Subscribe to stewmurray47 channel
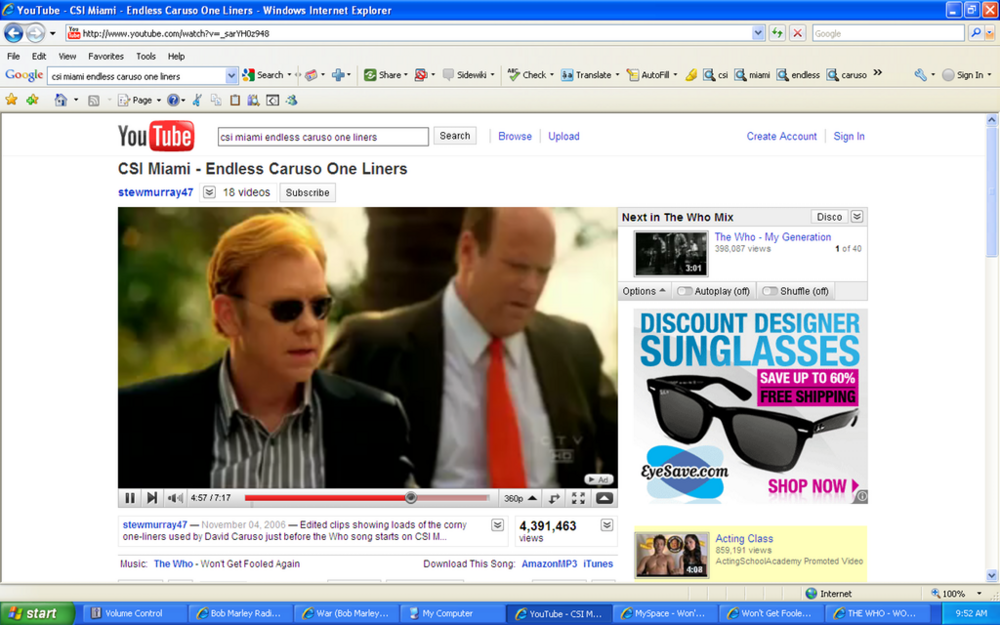Screen dimensions: 1000x625 307,193
